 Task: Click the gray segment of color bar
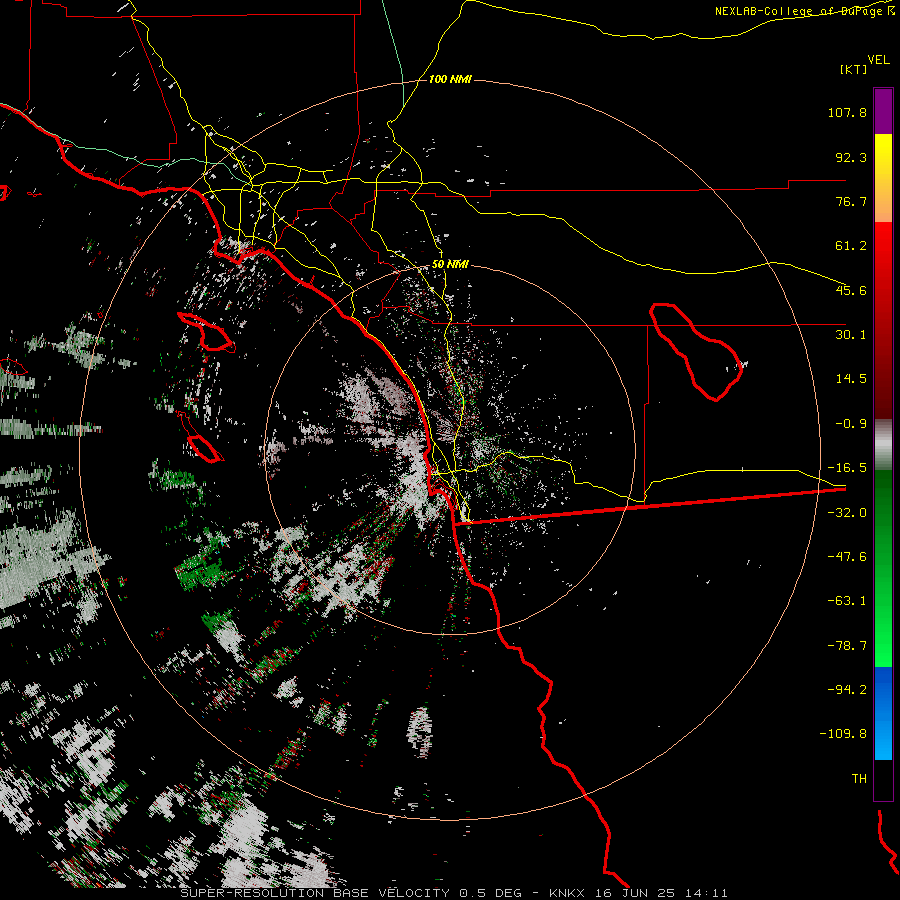click(883, 445)
